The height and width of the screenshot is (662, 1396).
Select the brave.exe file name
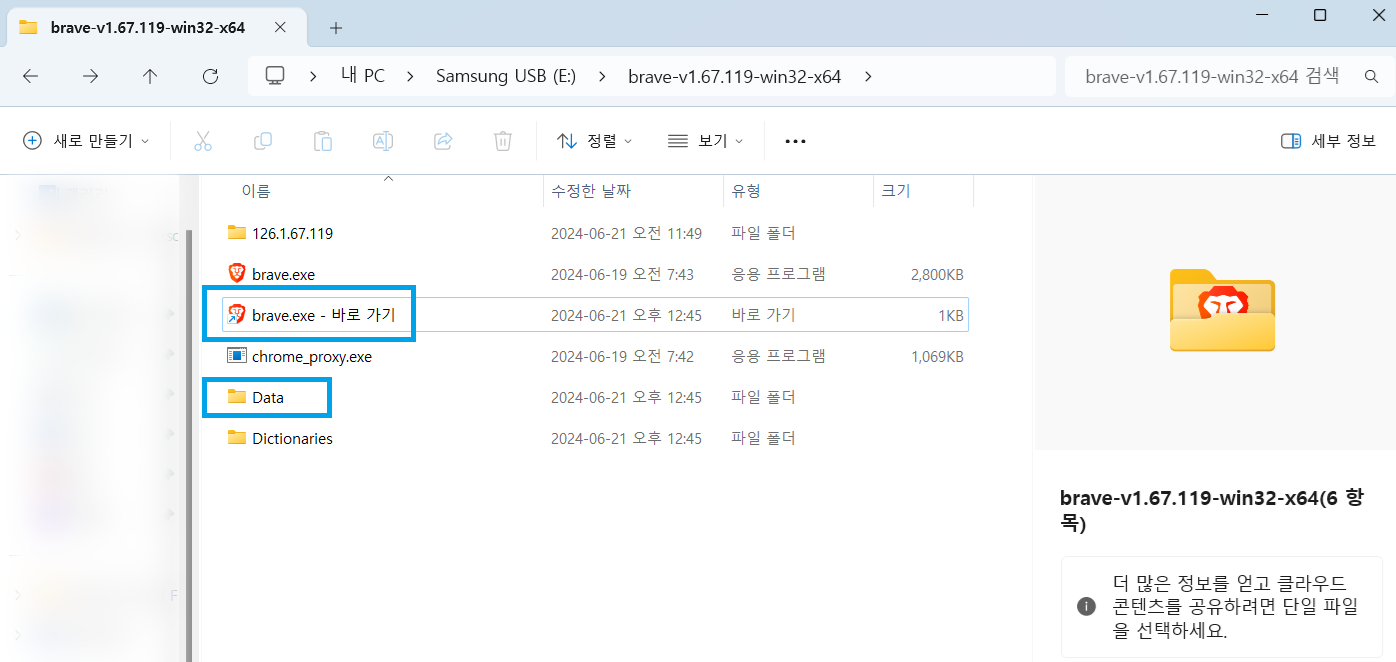[284, 274]
